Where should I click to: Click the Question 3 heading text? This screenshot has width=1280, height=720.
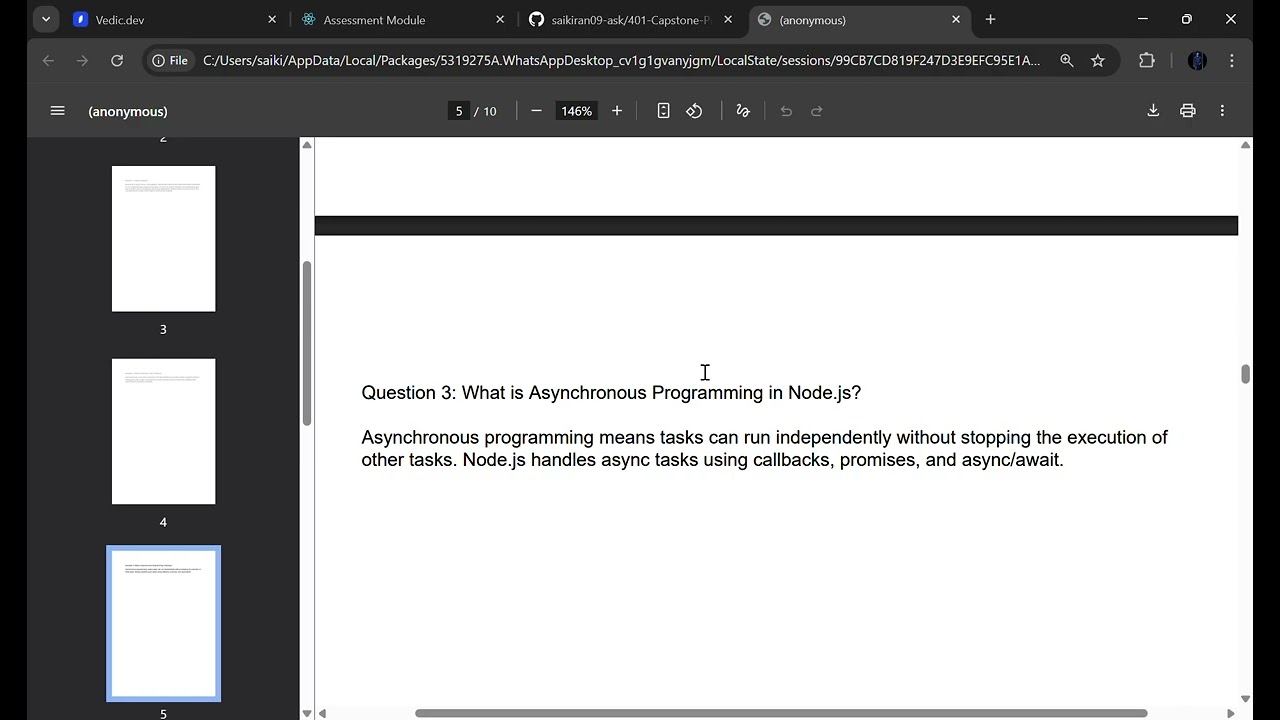pos(611,393)
